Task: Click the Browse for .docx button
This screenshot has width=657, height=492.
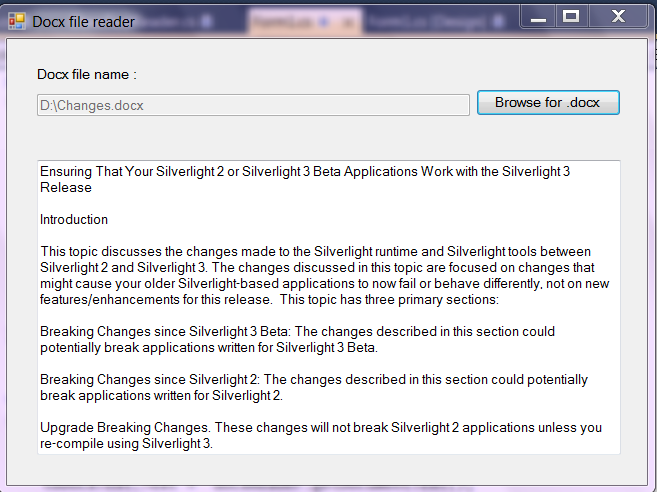Action: coord(548,103)
